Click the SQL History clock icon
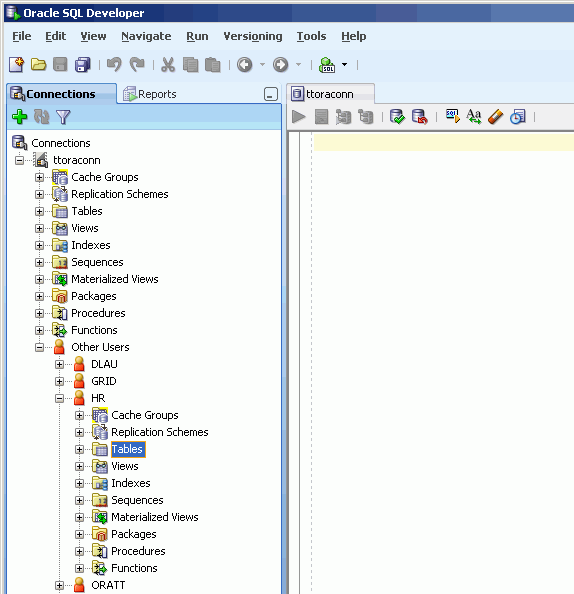This screenshot has width=574, height=594. (518, 117)
